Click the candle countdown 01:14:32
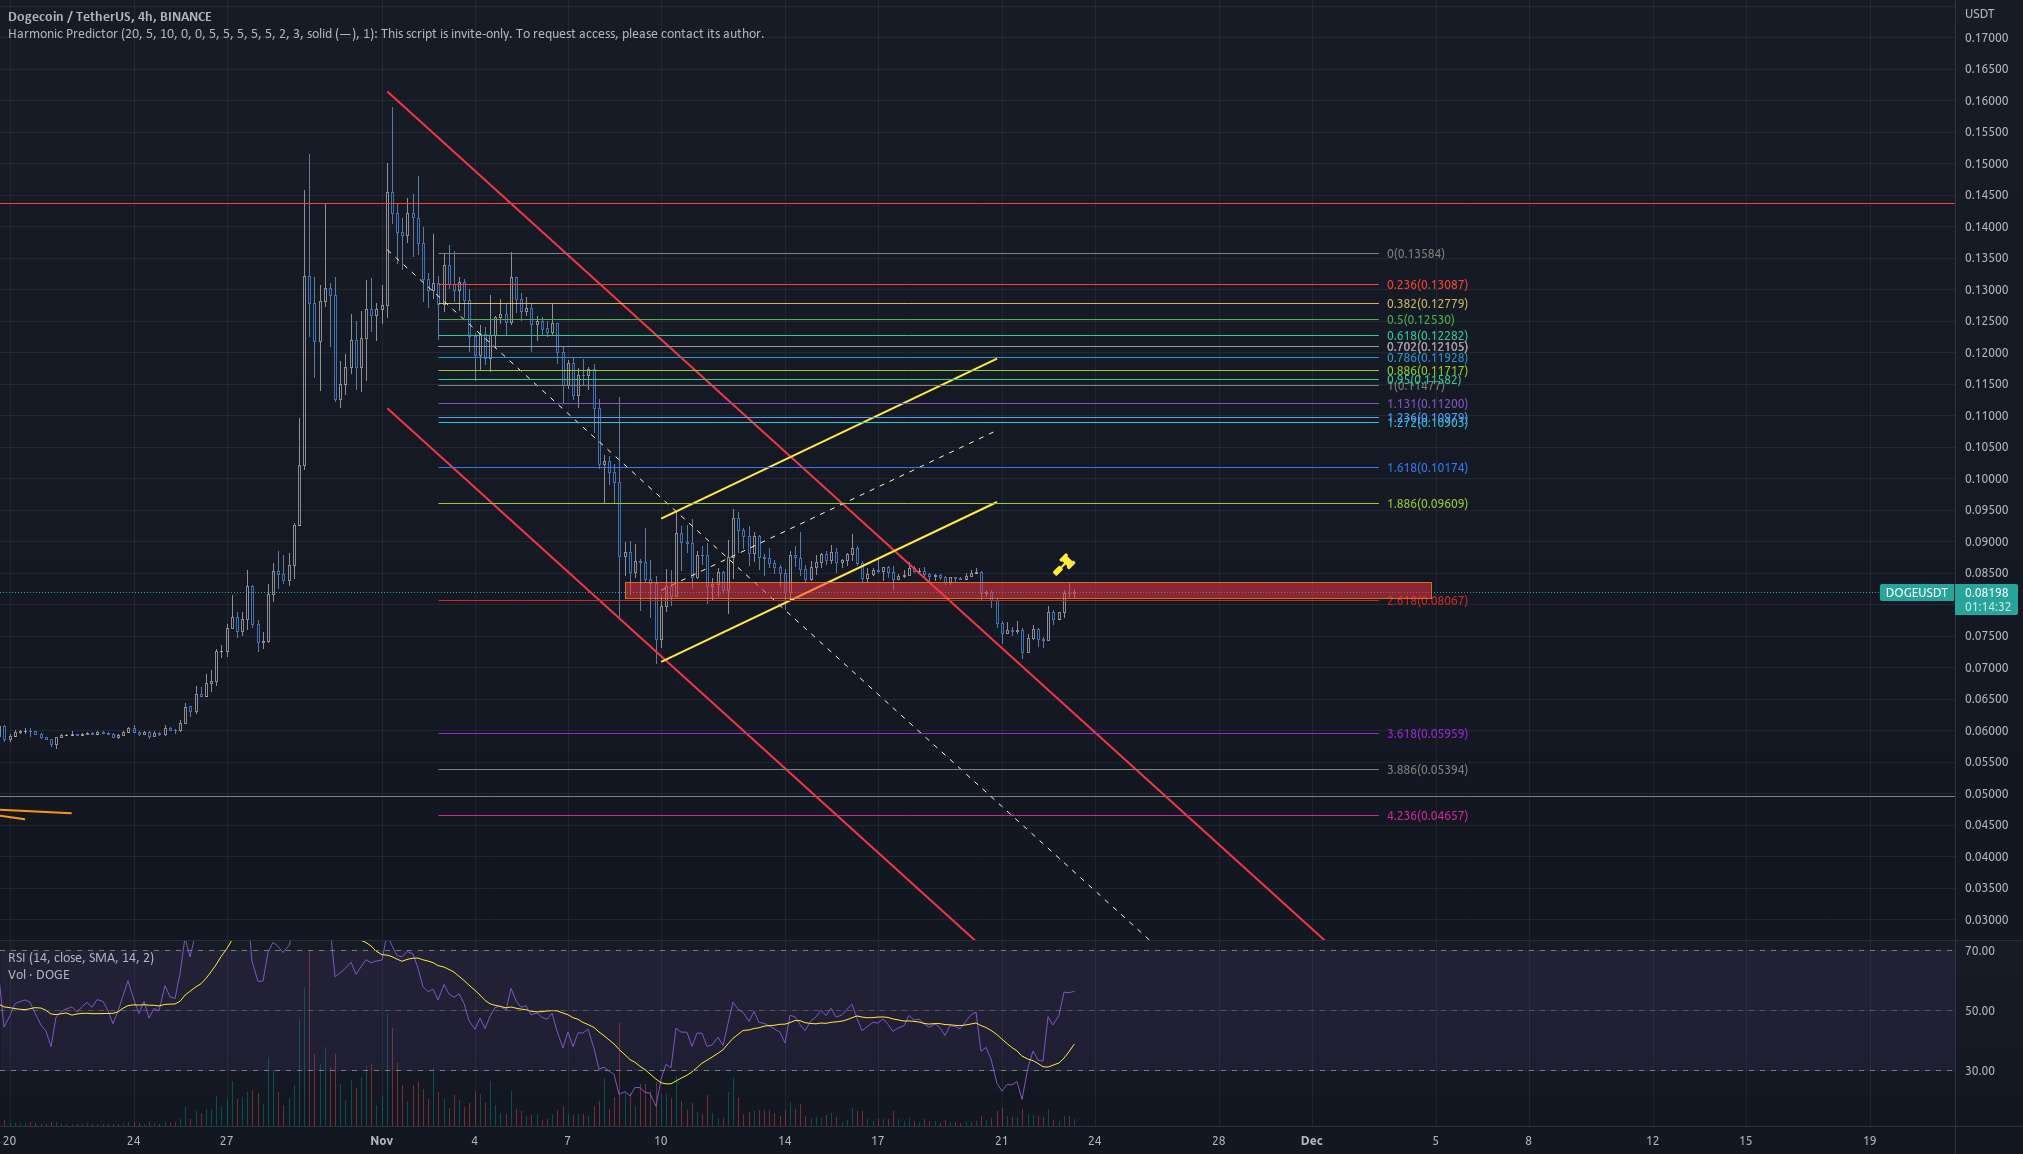Image resolution: width=2023 pixels, height=1154 pixels. (x=1987, y=607)
